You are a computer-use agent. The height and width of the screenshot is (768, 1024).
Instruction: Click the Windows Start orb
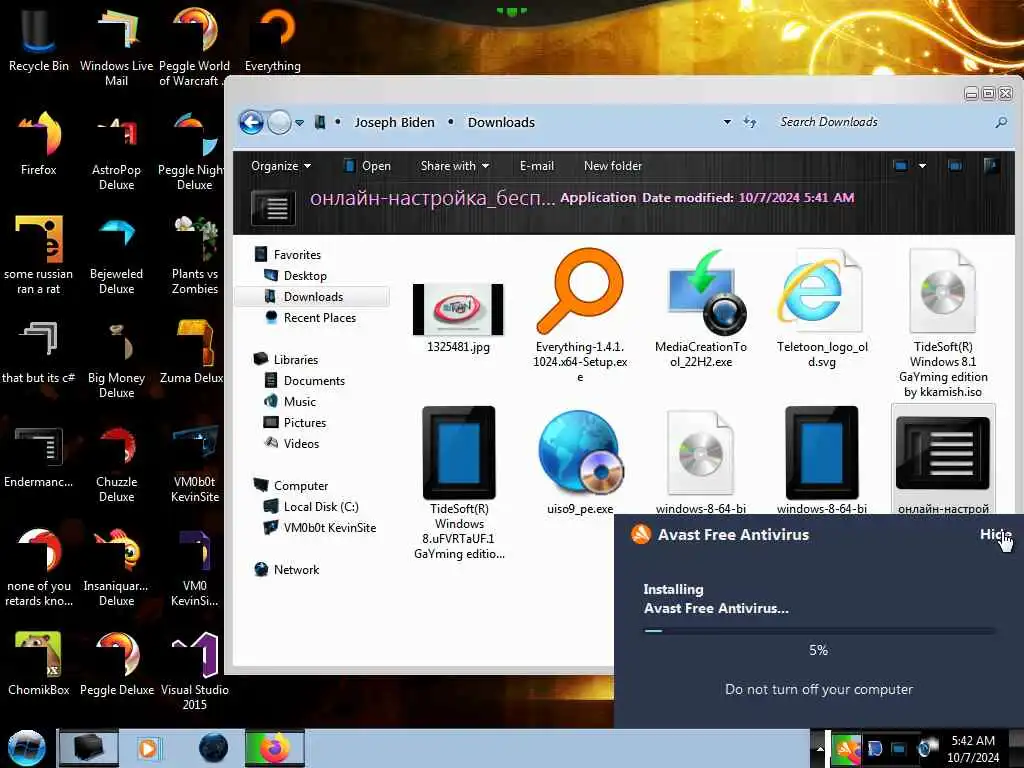27,748
